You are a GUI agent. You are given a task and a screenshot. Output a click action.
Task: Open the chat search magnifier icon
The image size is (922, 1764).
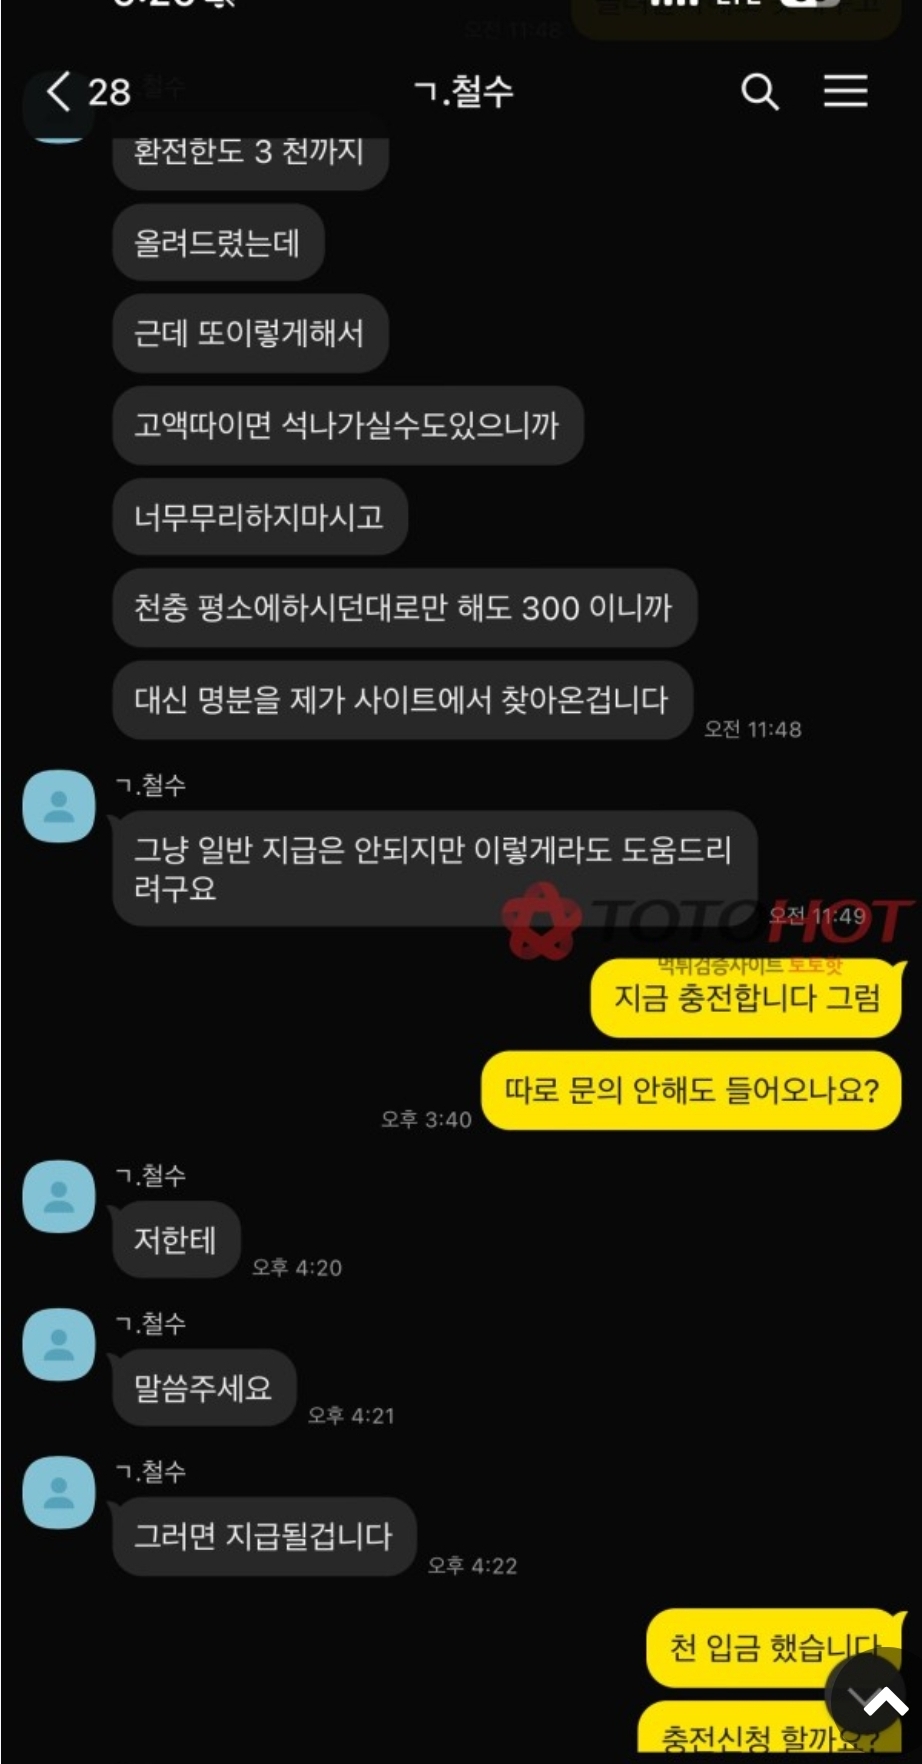tap(759, 92)
